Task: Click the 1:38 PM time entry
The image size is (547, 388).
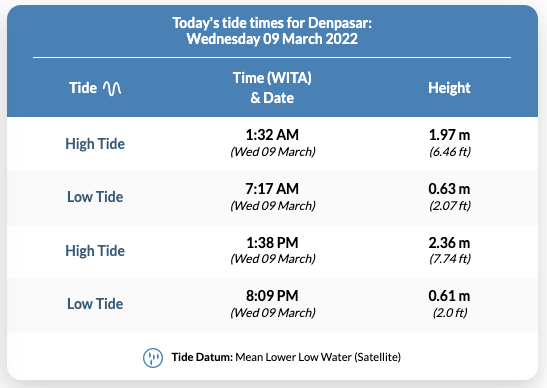Action: tap(272, 243)
